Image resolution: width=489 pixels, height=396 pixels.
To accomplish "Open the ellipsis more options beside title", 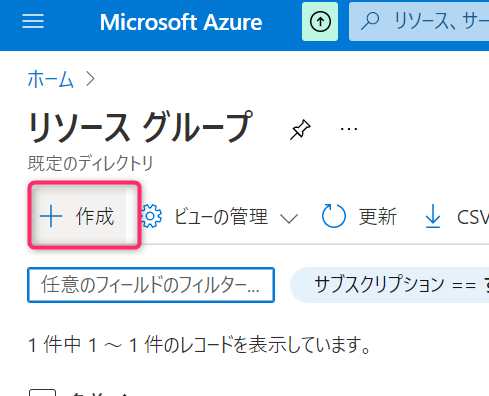I will click(349, 129).
